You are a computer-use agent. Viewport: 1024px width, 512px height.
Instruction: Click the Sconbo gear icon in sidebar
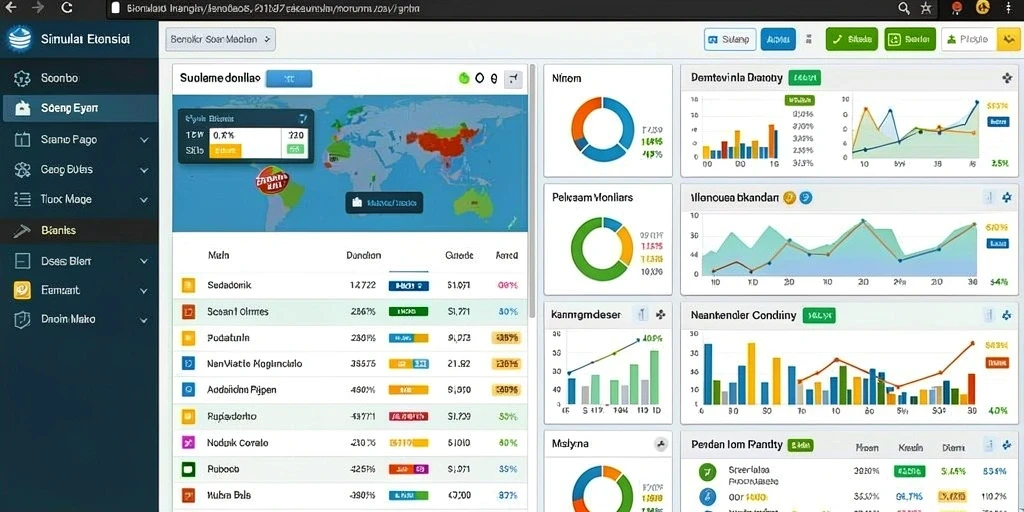coord(22,78)
